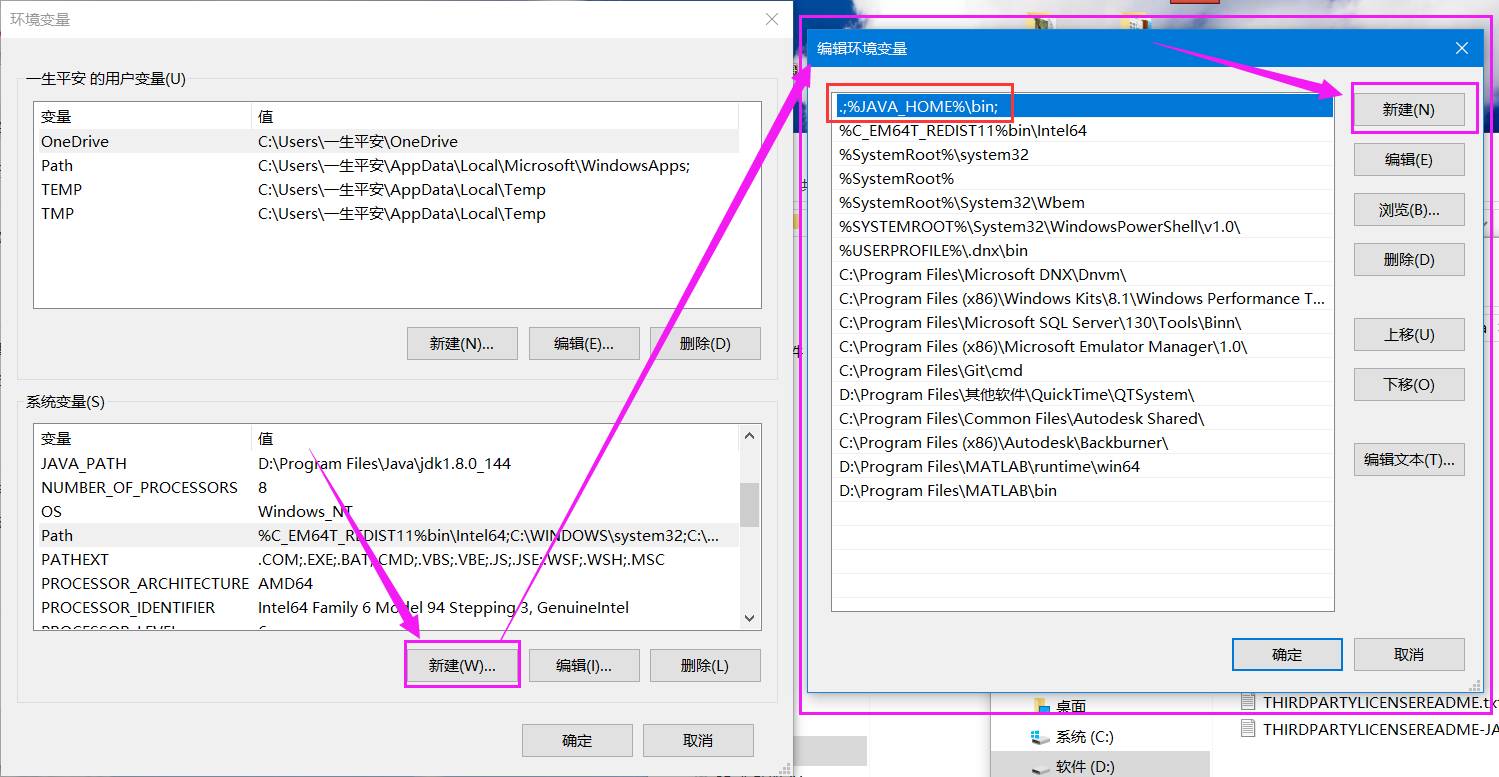Image resolution: width=1499 pixels, height=777 pixels.
Task: Move entry down with 下移(O)
Action: [1408, 385]
